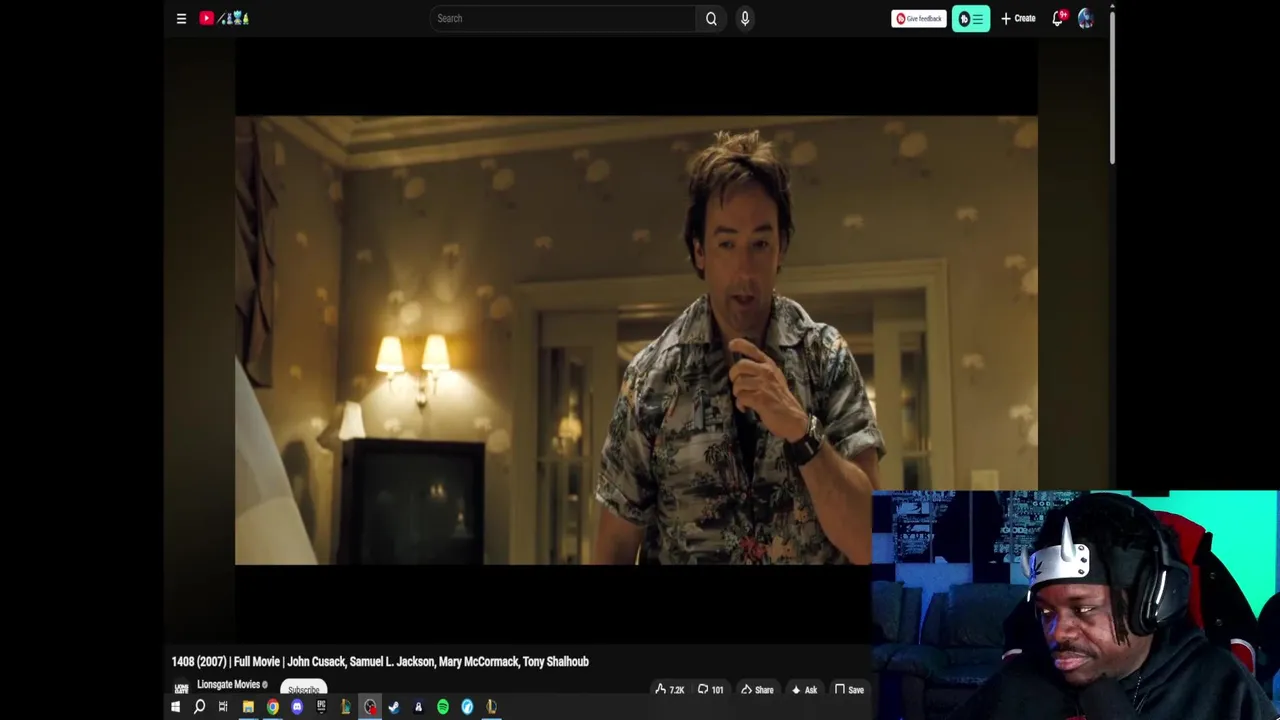Open the account avatar menu

tap(1086, 18)
